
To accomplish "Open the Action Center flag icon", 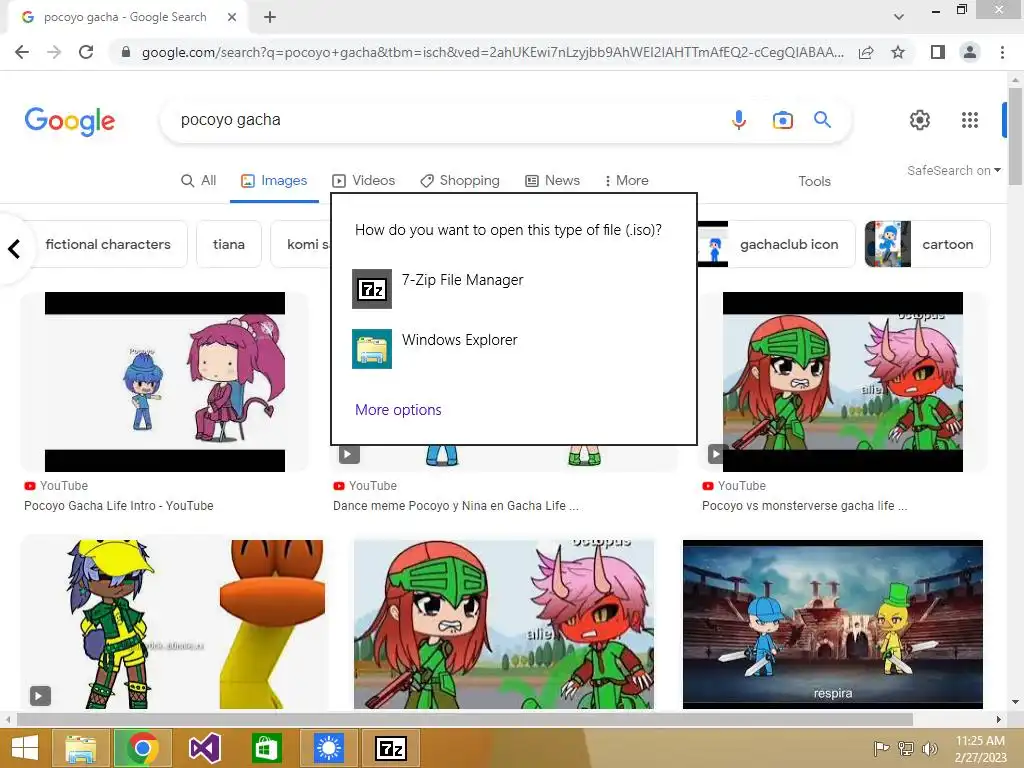I will point(882,749).
